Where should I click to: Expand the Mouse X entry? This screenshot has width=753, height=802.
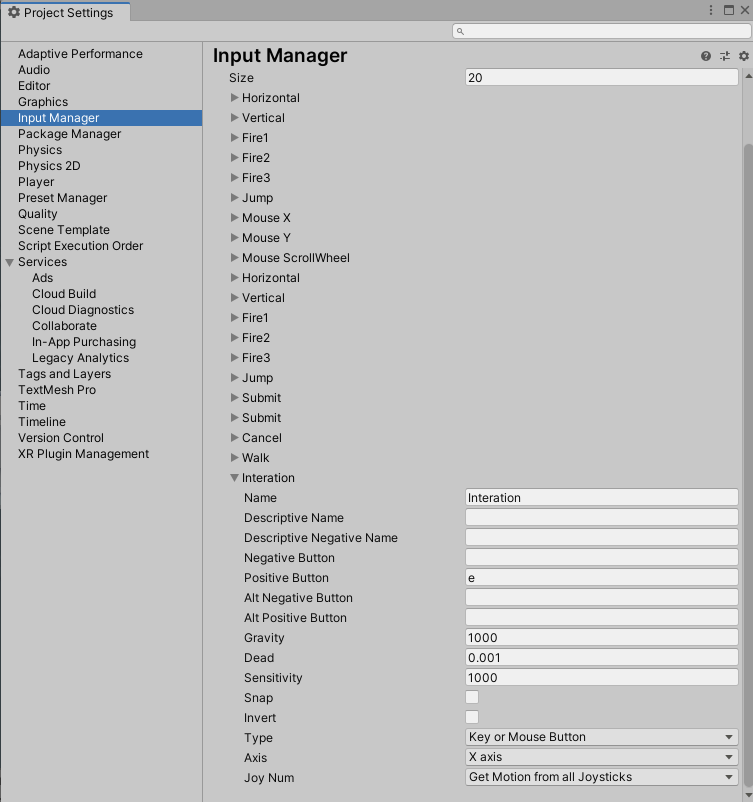point(234,218)
